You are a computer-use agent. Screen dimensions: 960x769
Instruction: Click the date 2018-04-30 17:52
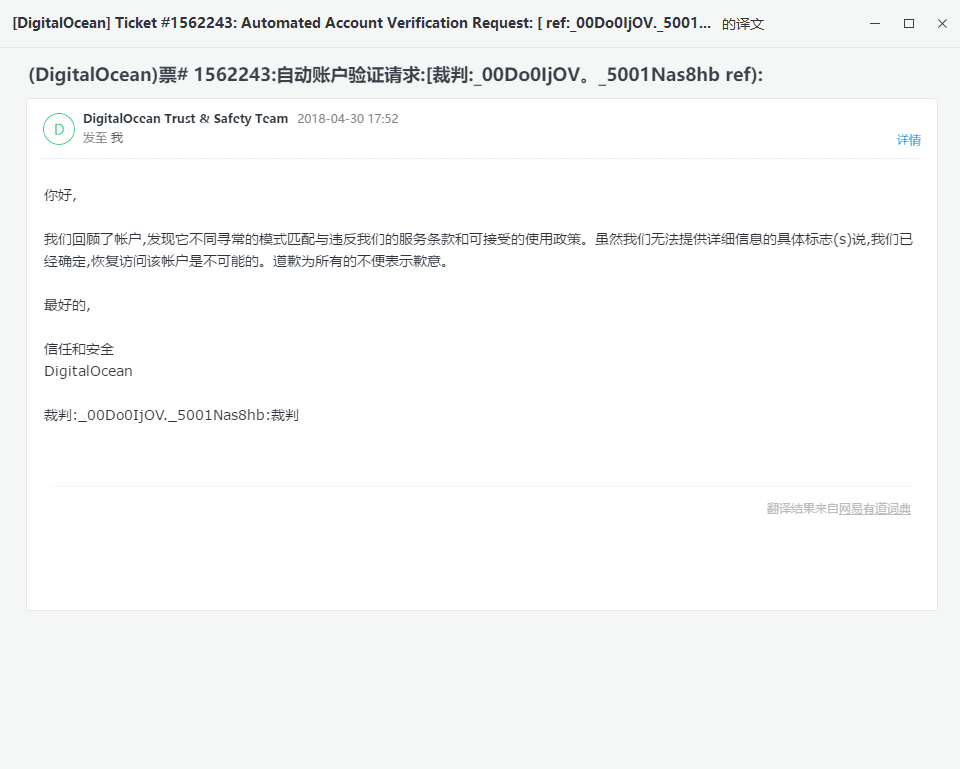pyautogui.click(x=348, y=119)
